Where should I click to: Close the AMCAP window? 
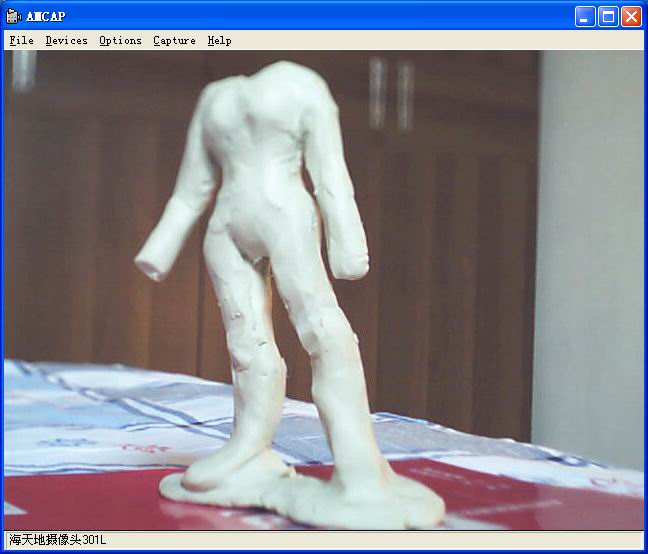tap(632, 17)
